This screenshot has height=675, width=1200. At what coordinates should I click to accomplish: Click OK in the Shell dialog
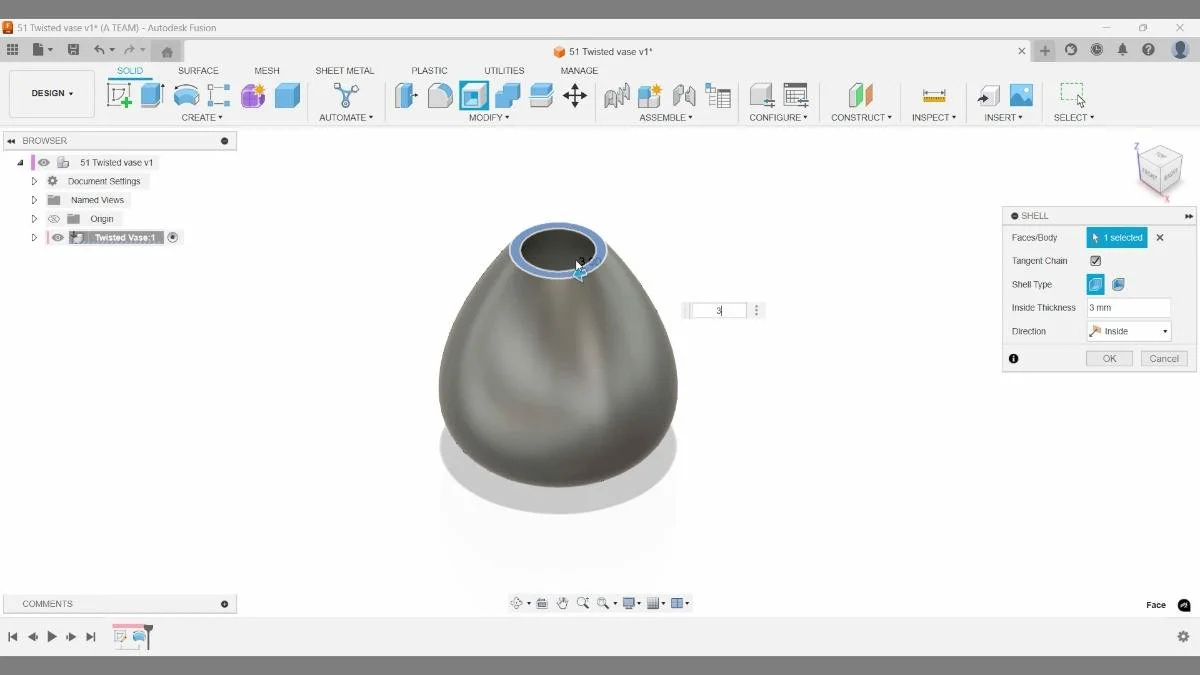1108,358
